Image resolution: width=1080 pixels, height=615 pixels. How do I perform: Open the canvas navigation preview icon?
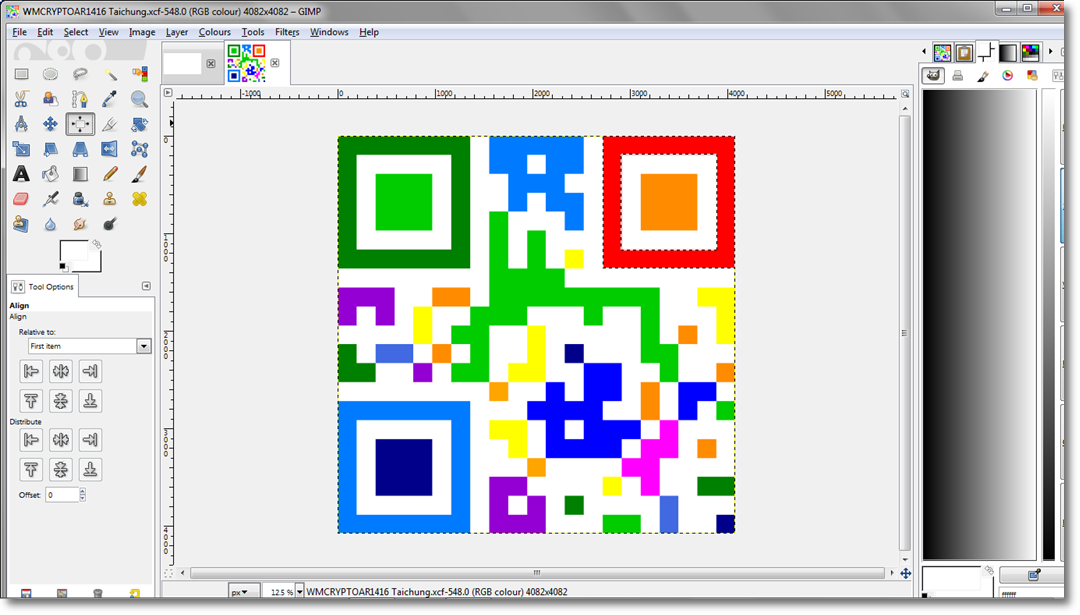905,573
